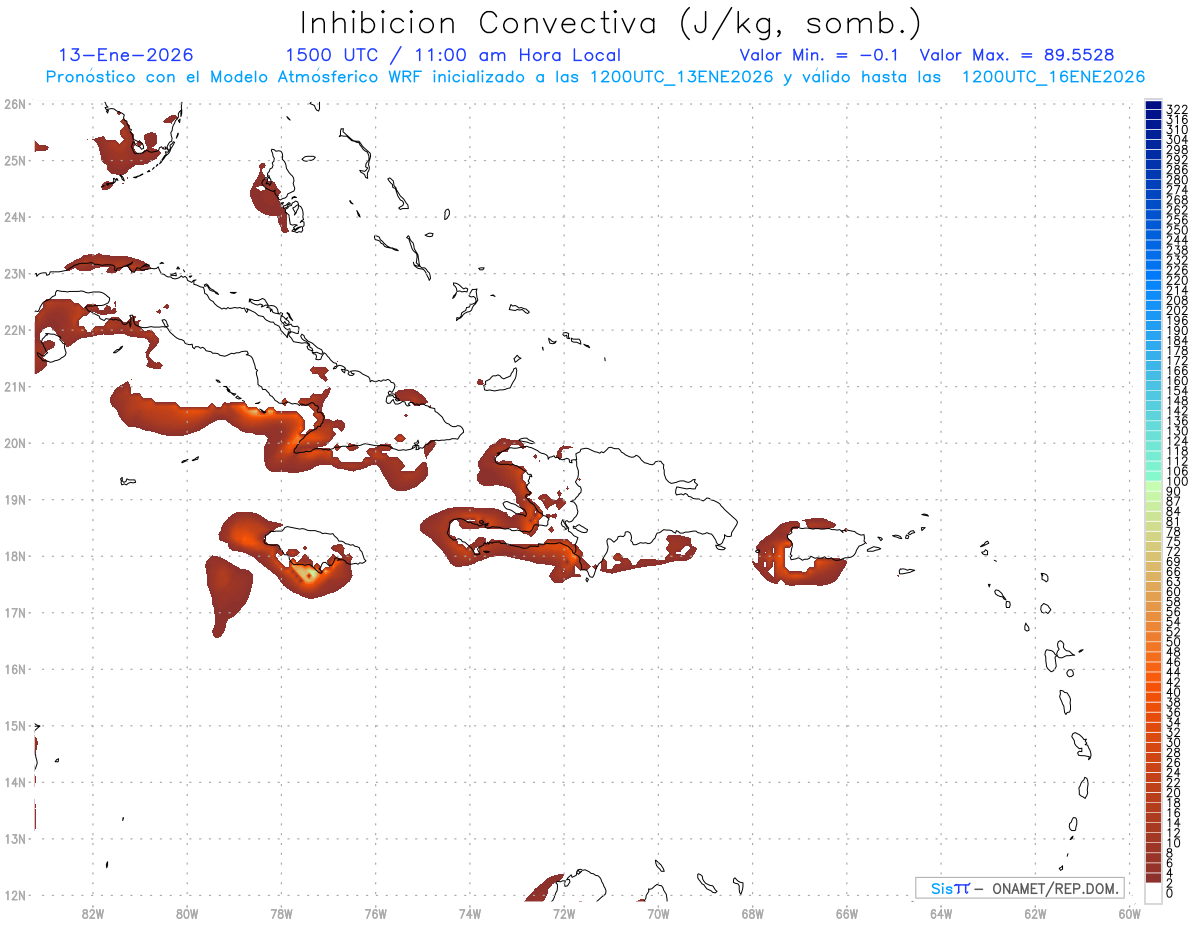The width and height of the screenshot is (1200, 927).
Task: Click the "70W" longitude label
Action: tap(658, 914)
